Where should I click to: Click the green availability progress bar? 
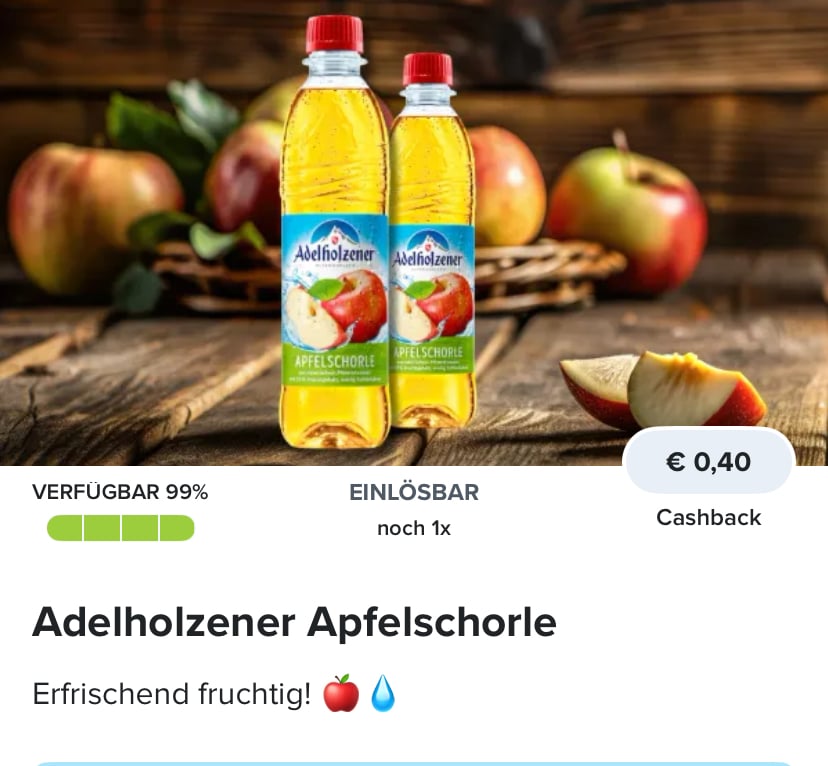[x=120, y=528]
